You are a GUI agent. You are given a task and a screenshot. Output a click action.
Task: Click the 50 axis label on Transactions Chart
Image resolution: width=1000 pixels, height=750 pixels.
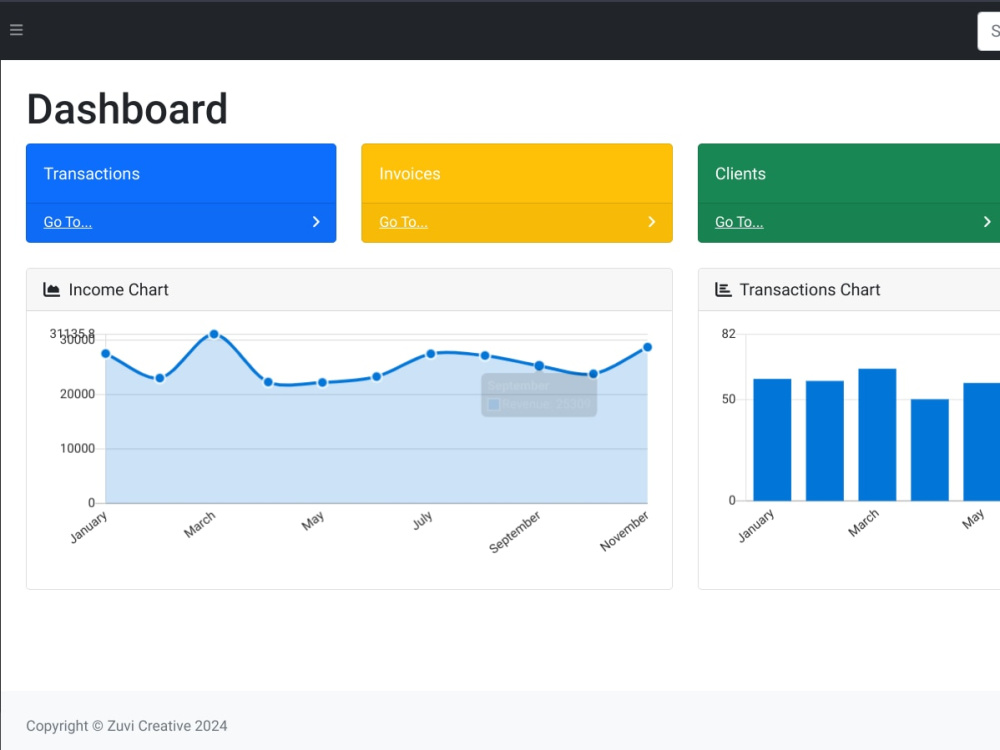(x=728, y=399)
